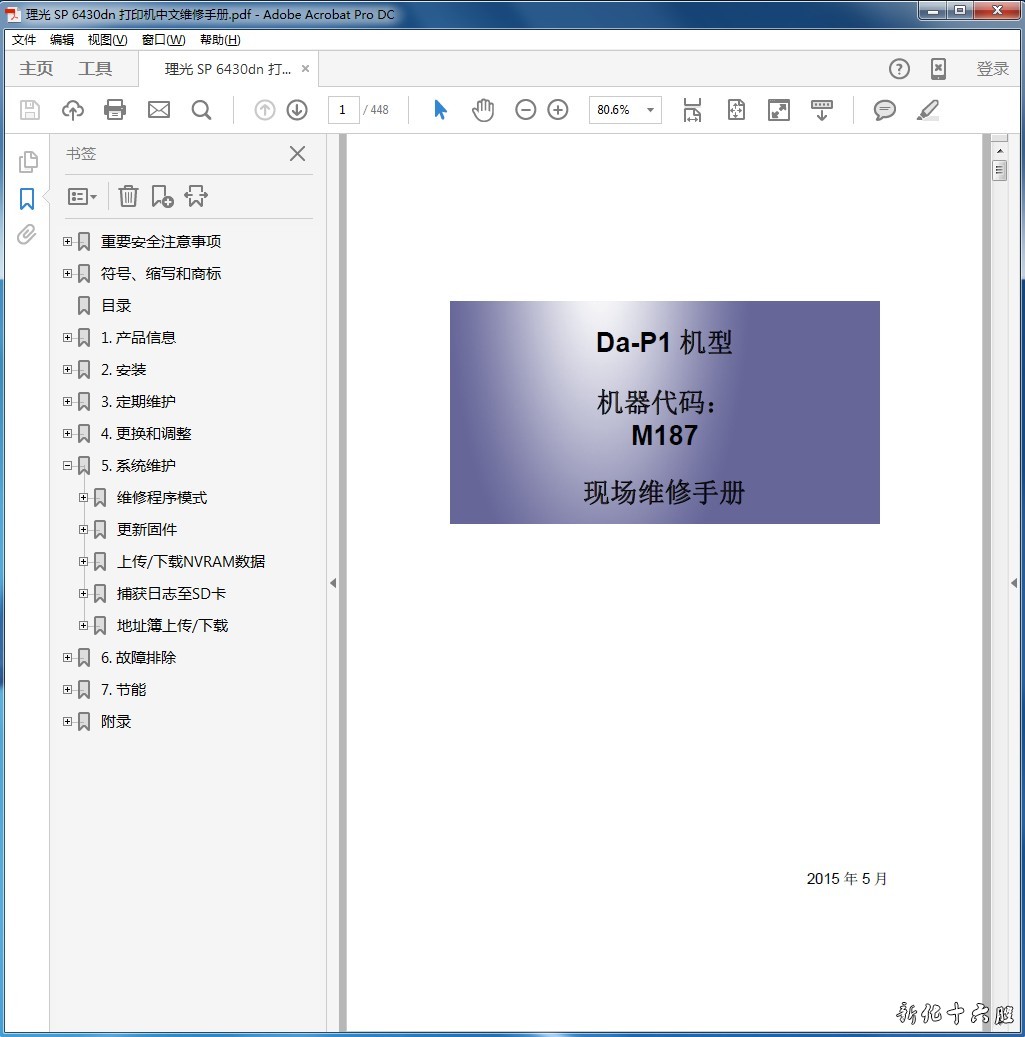The height and width of the screenshot is (1037, 1025).
Task: Switch to the 工具 tab
Action: pyautogui.click(x=95, y=69)
